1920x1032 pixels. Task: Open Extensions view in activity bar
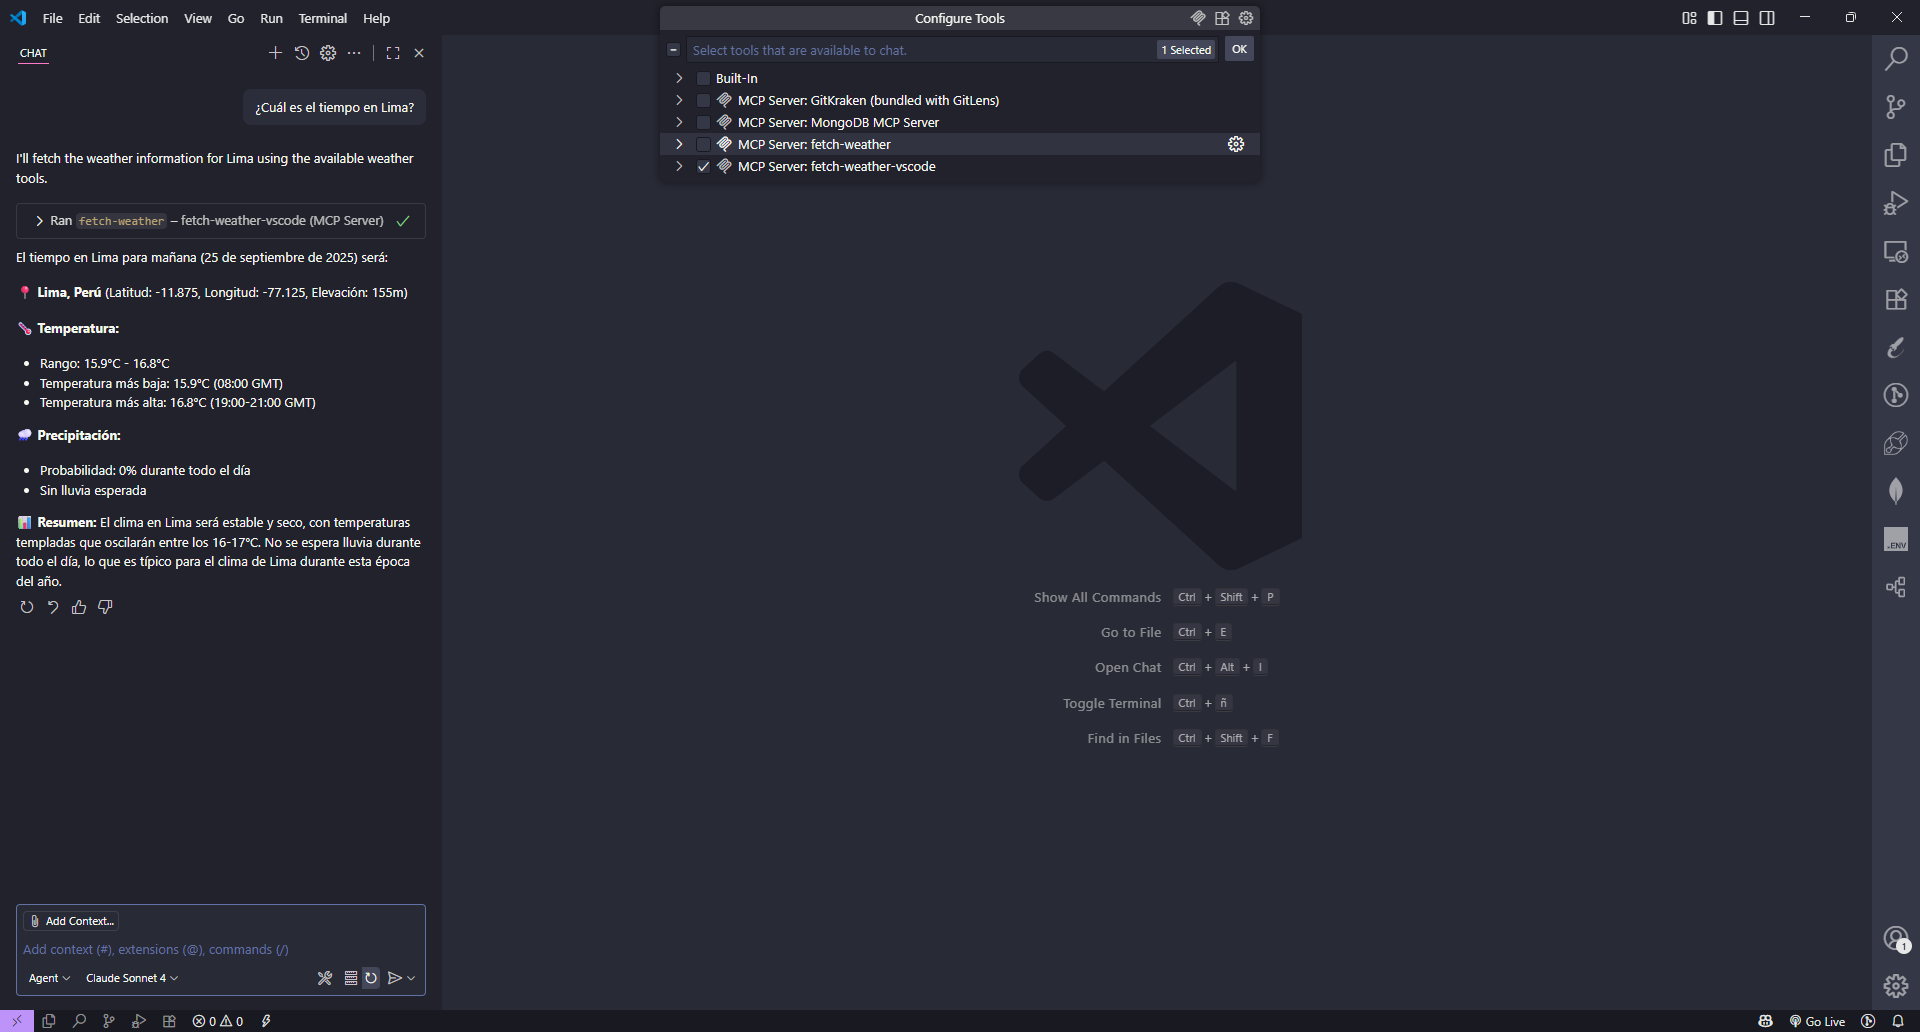1895,299
